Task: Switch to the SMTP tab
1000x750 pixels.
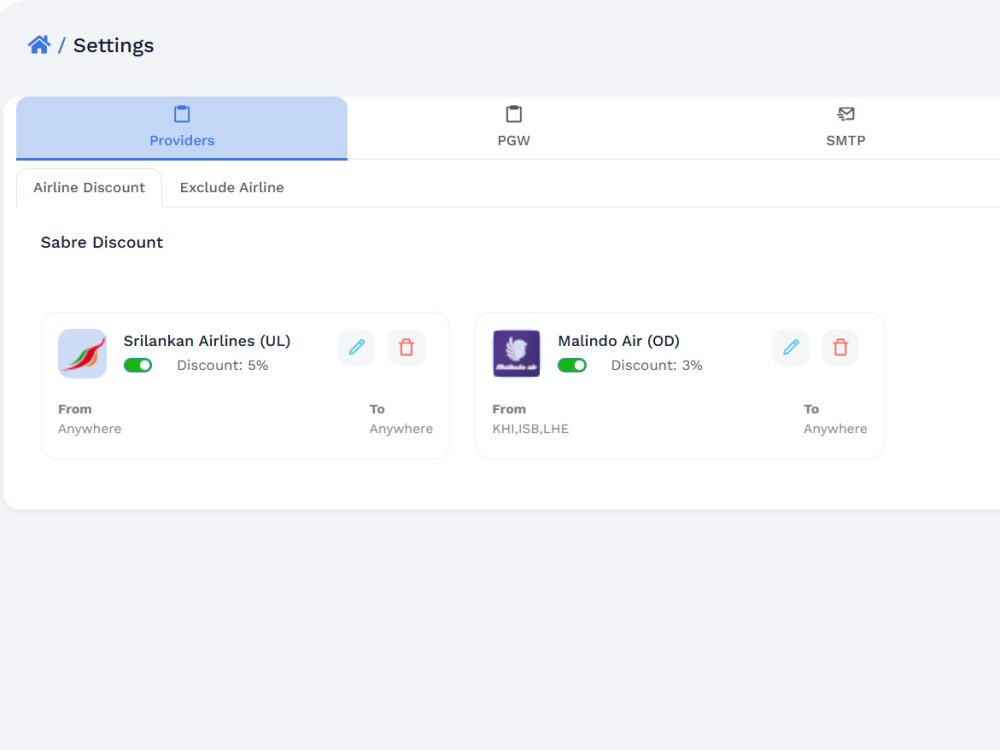Action: (846, 128)
